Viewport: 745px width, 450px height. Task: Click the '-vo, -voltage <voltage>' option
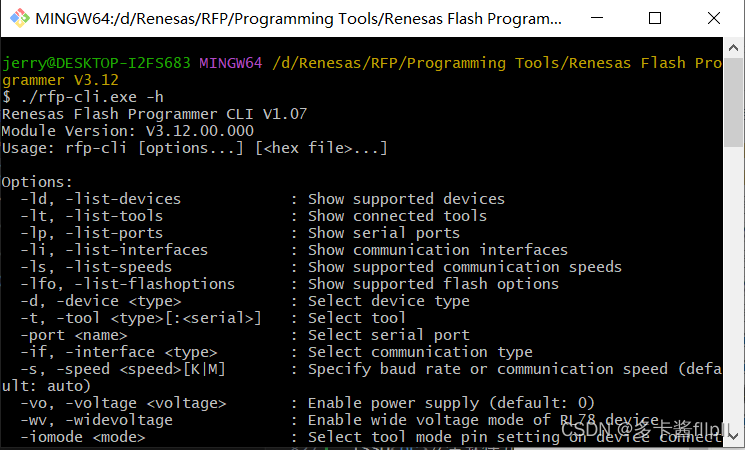click(x=124, y=403)
